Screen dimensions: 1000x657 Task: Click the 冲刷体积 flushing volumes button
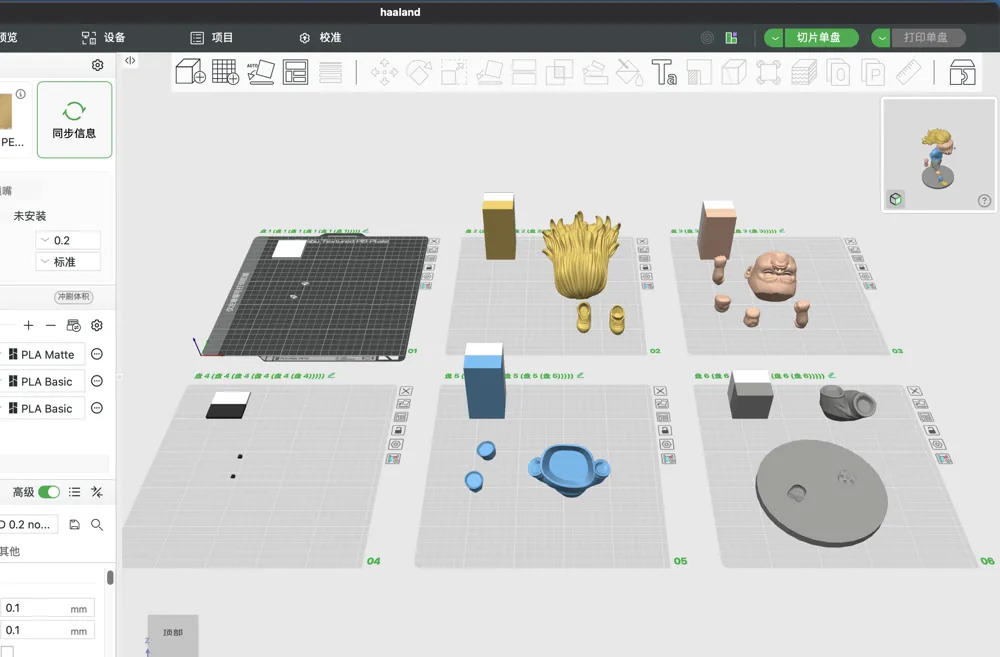pos(74,297)
